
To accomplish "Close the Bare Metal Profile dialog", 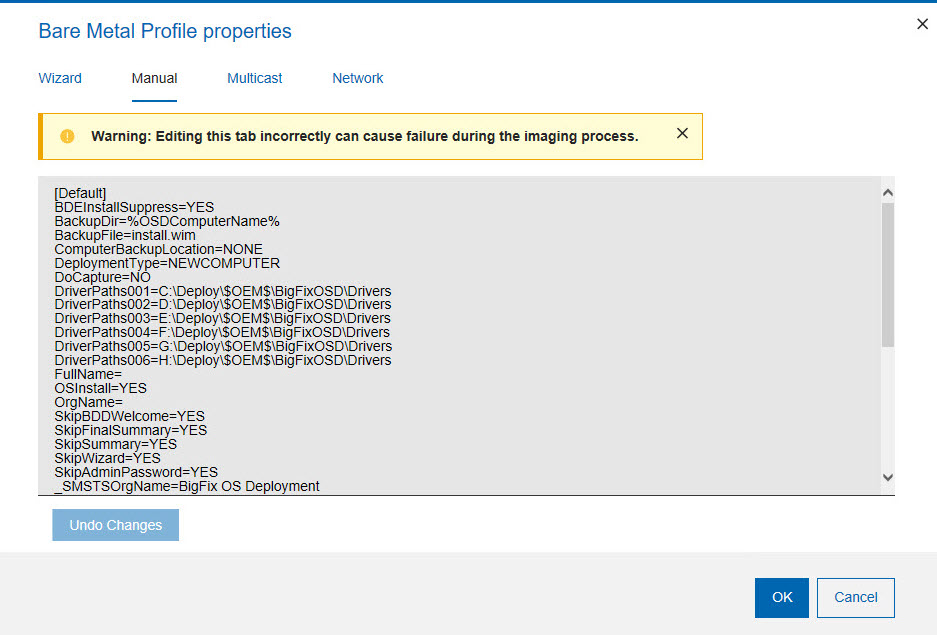I will (x=922, y=24).
